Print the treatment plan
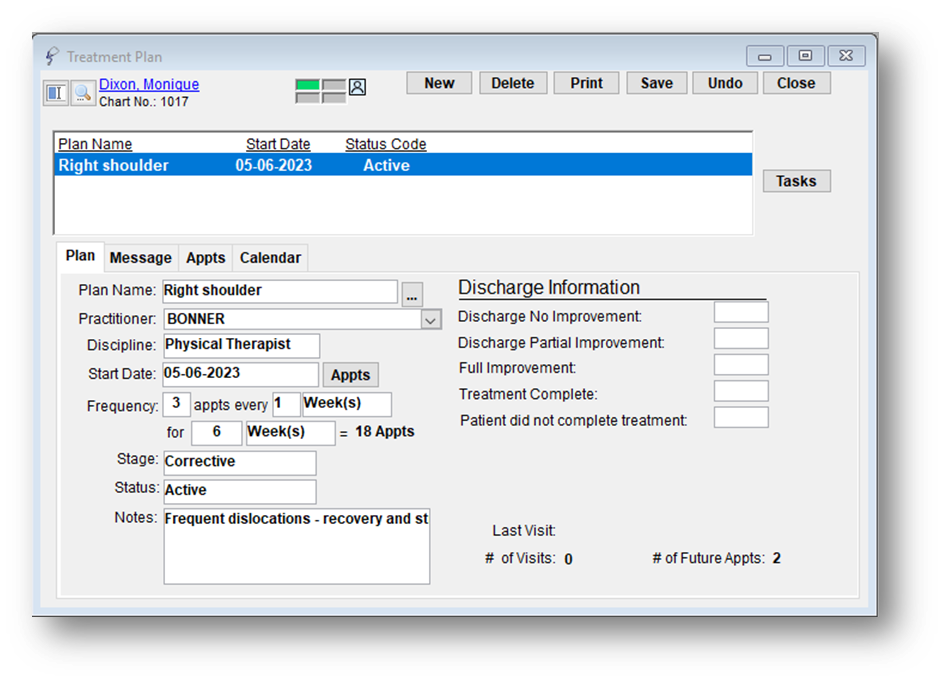This screenshot has height=682, width=944. 586,83
